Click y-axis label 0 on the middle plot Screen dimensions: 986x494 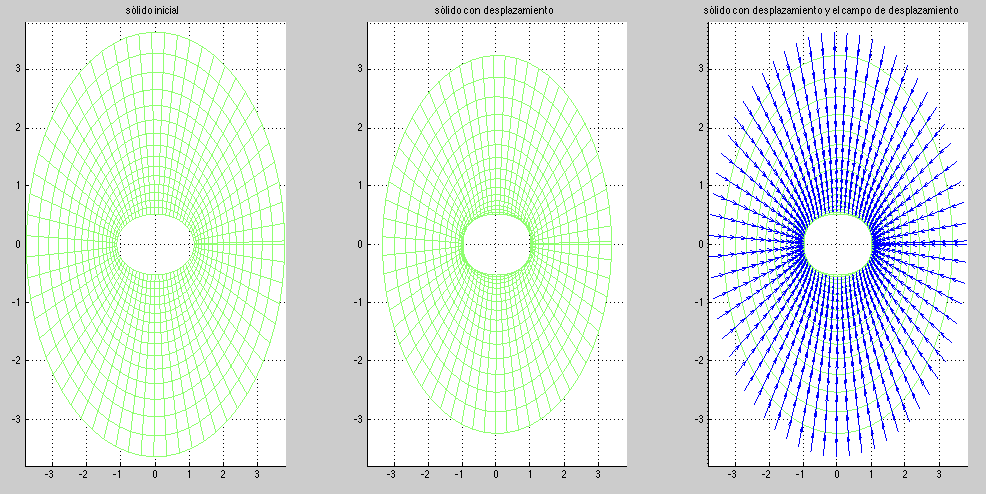[x=358, y=244]
